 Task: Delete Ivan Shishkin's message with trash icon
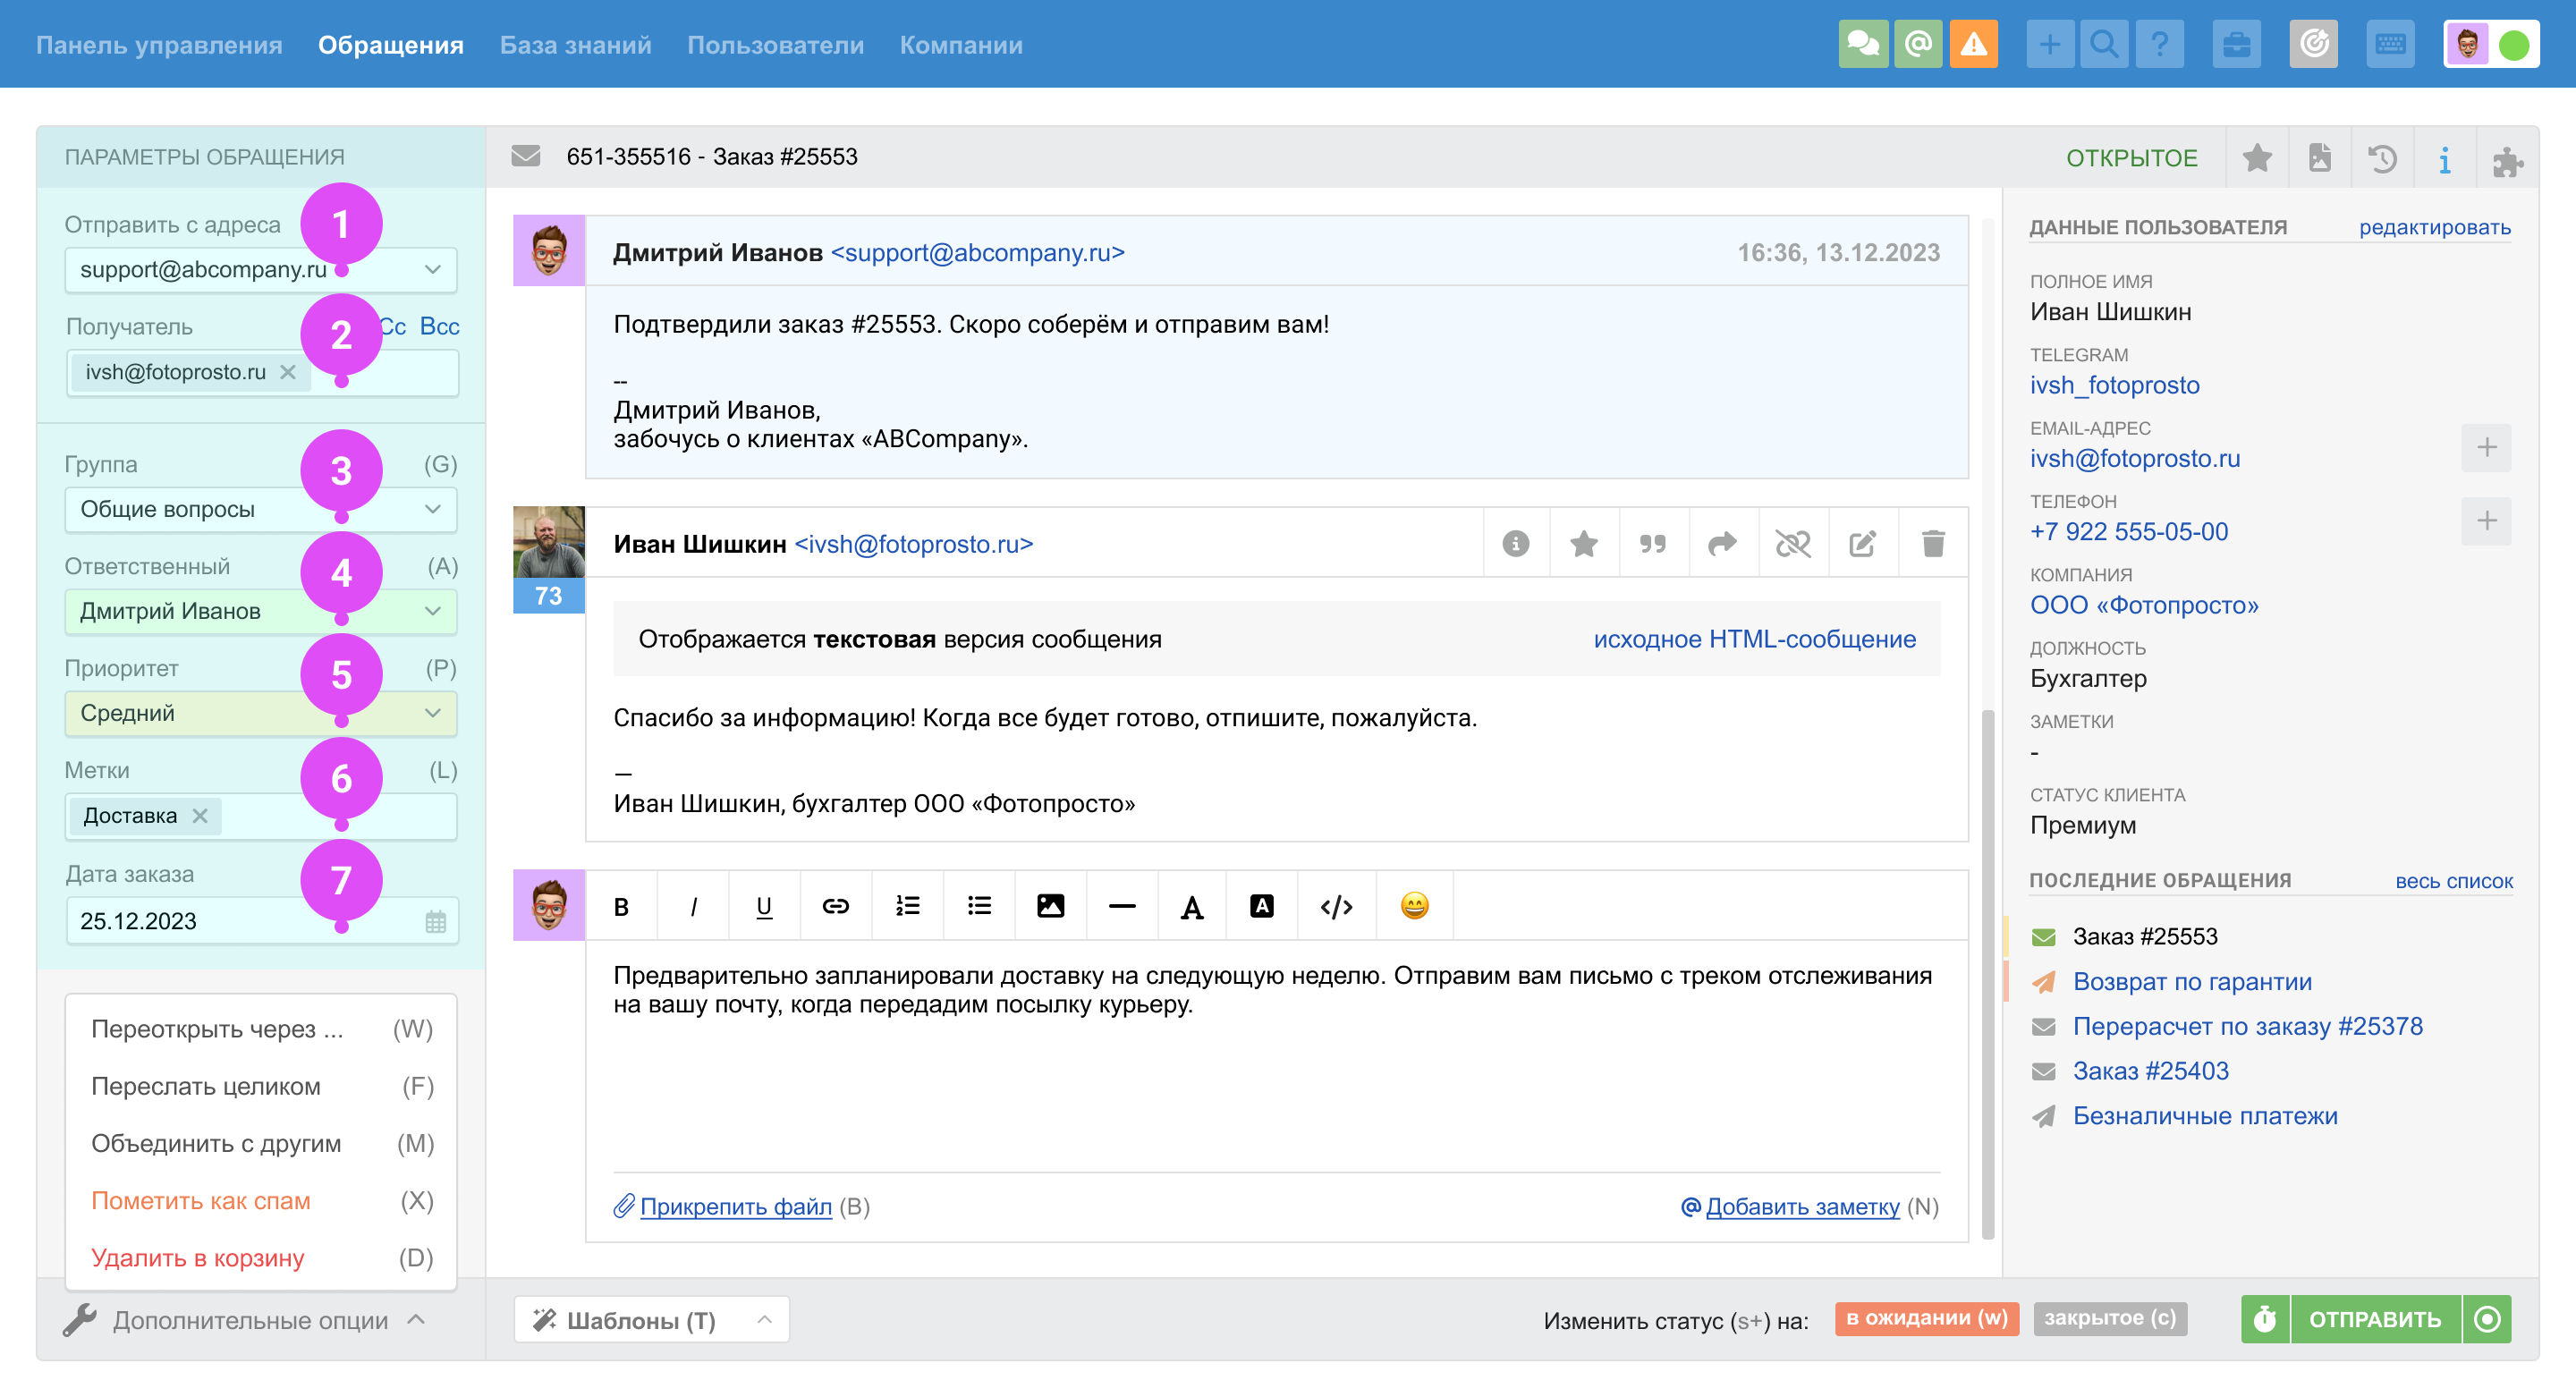pos(1933,544)
